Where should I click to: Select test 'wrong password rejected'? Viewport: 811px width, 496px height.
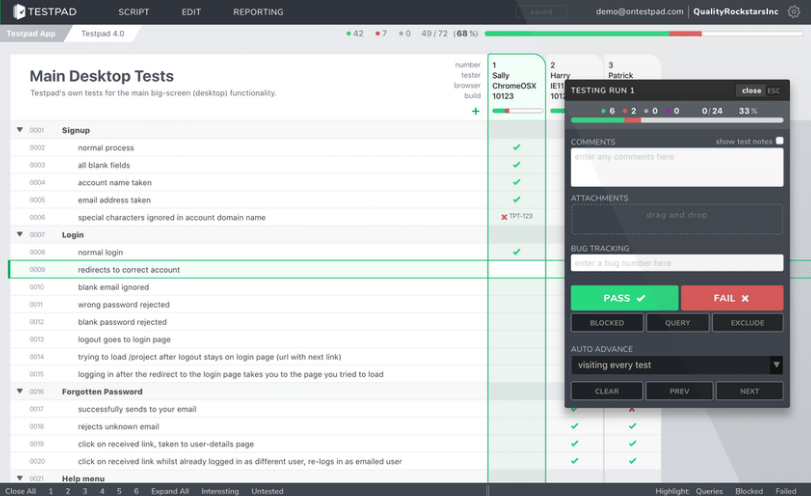[124, 305]
